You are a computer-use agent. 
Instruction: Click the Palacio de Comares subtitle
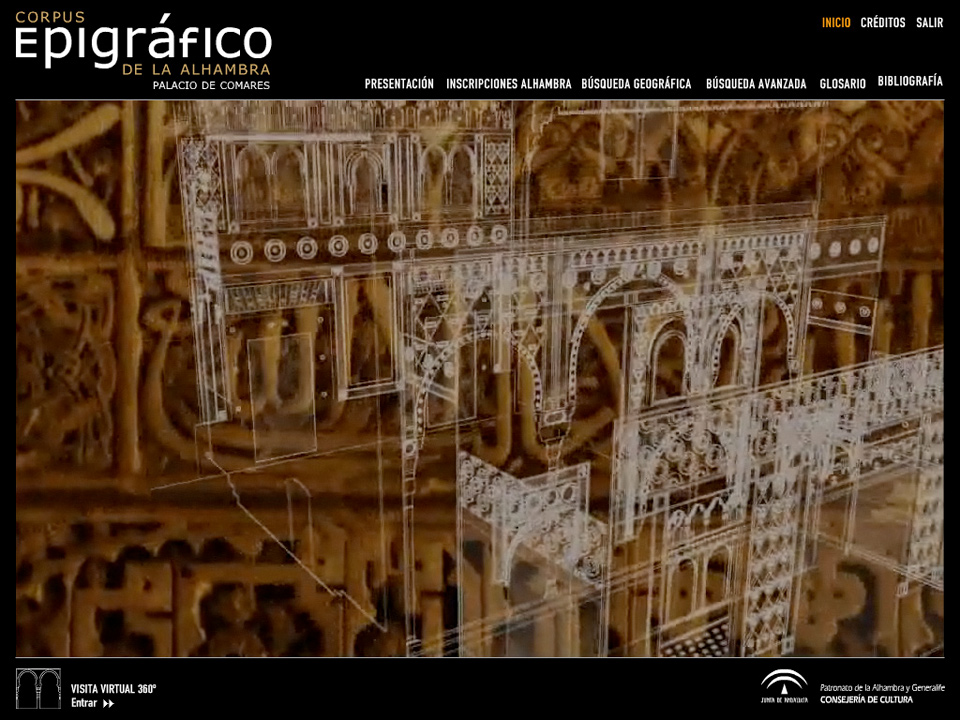211,85
